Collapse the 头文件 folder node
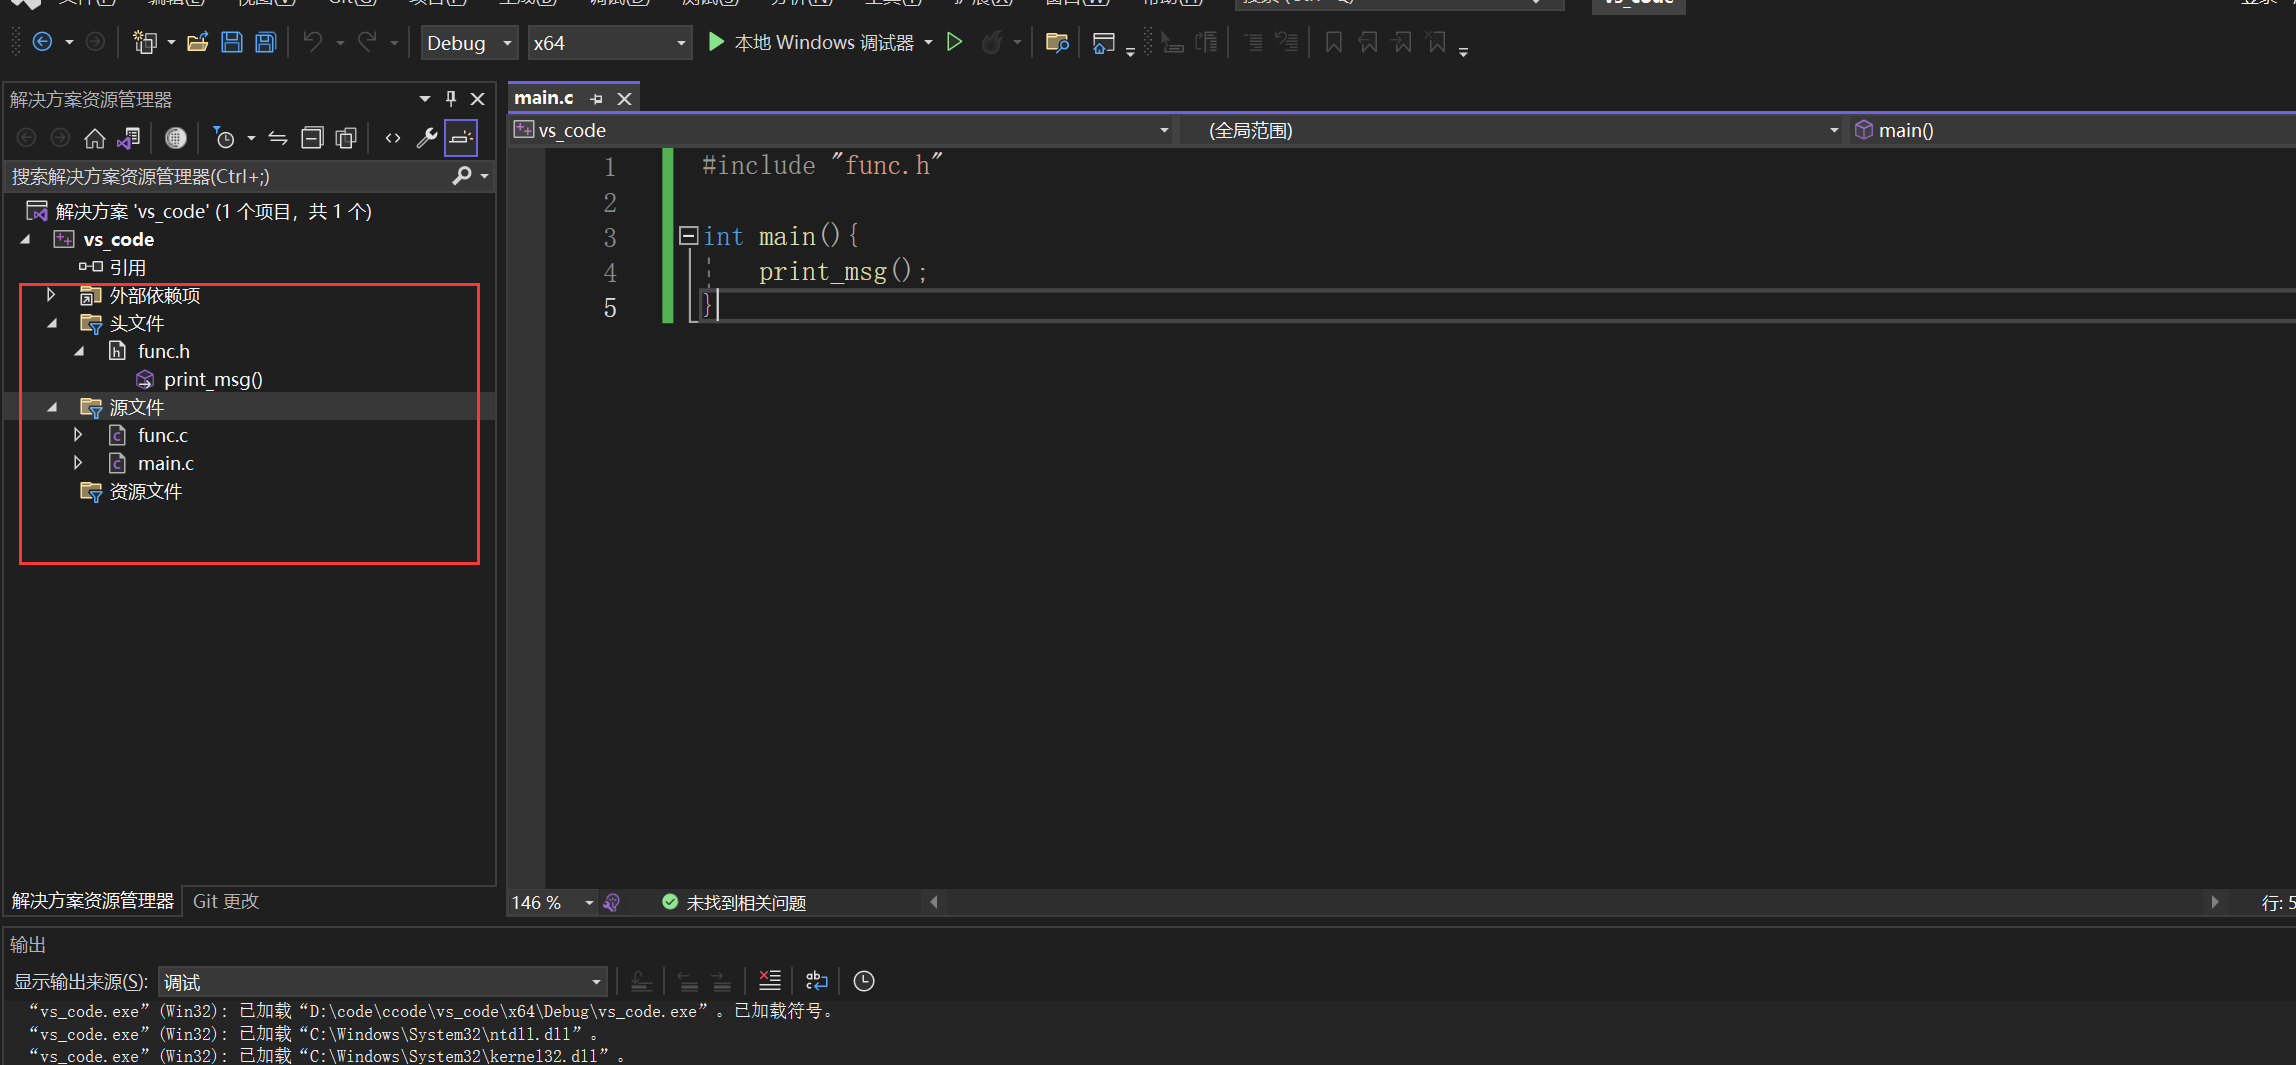This screenshot has width=2296, height=1065. pyautogui.click(x=51, y=323)
